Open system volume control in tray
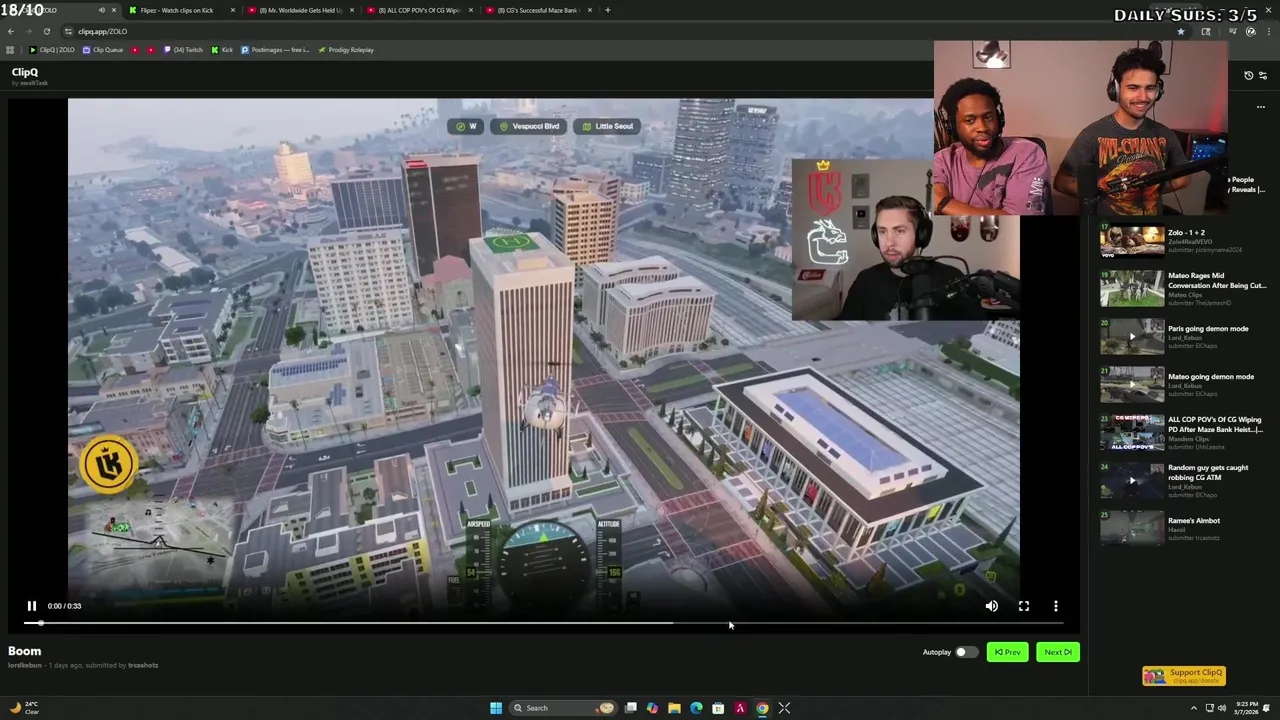The width and height of the screenshot is (1280, 720). (1224, 708)
